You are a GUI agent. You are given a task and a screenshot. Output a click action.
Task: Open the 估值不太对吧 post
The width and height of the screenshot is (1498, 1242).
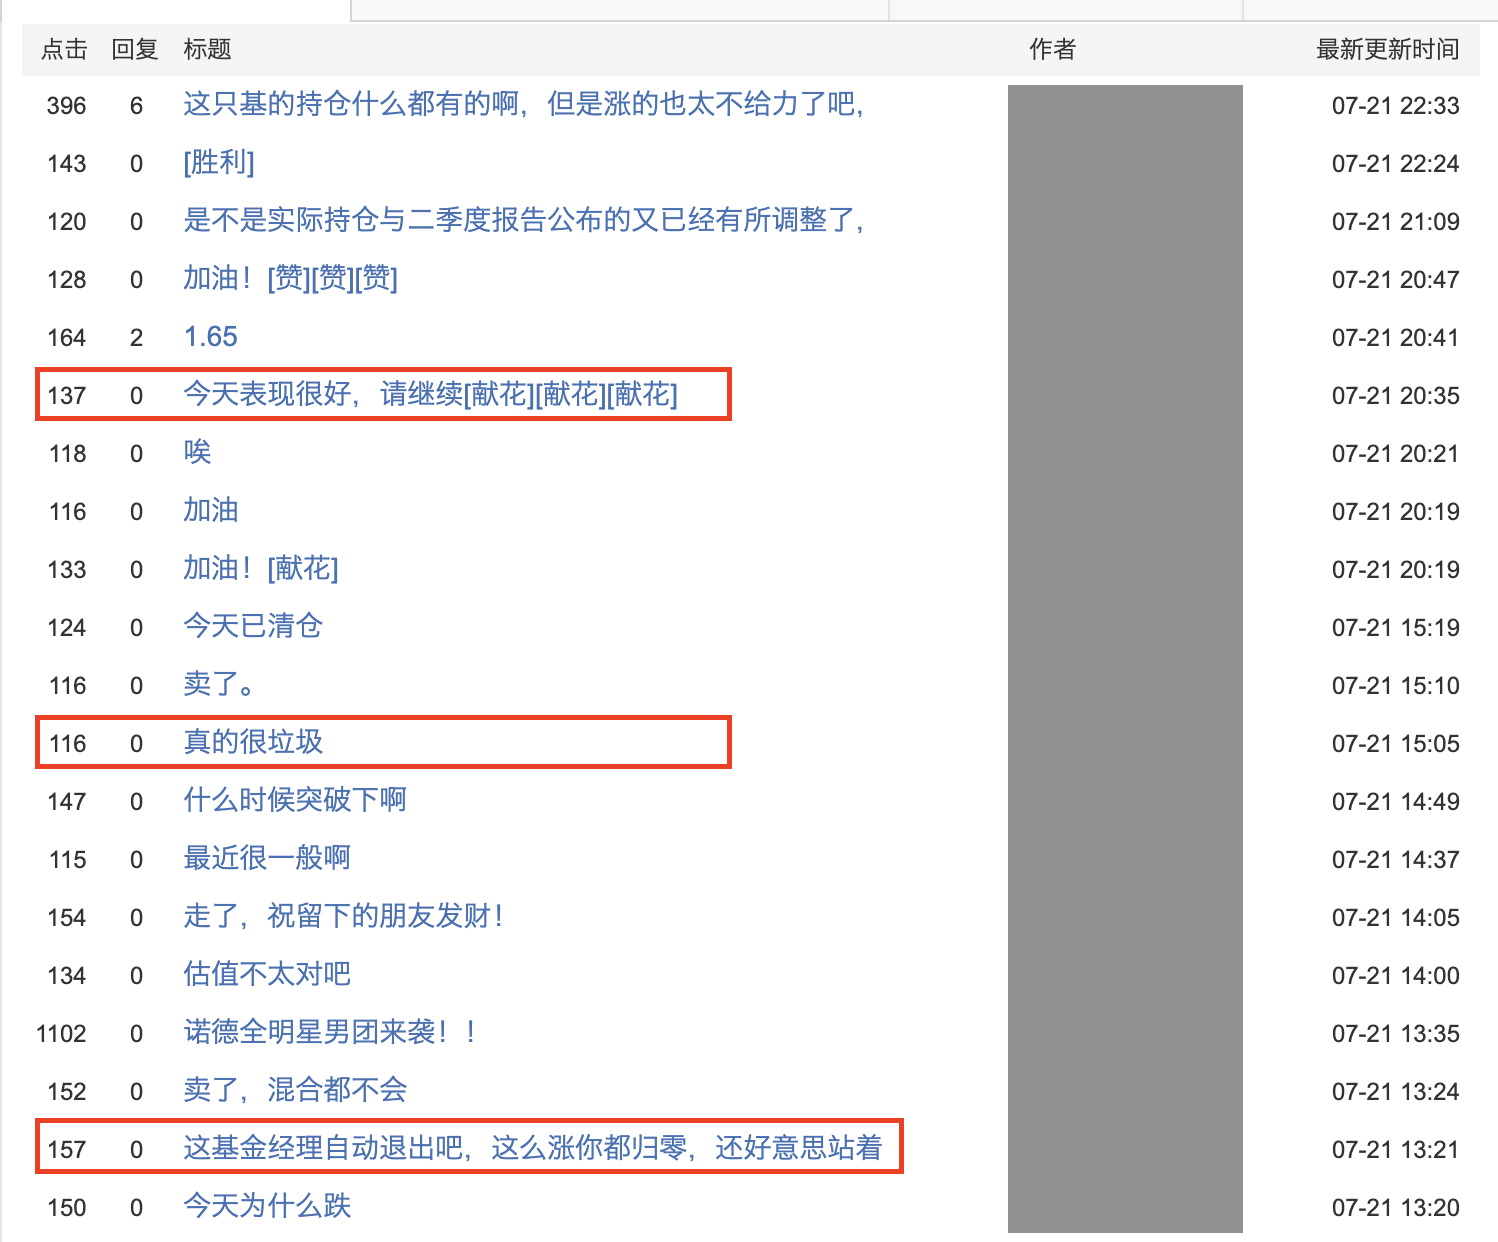point(267,974)
